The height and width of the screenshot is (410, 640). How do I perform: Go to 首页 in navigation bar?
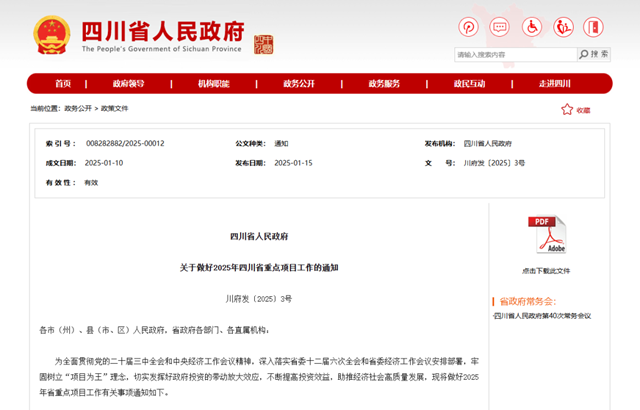click(63, 84)
